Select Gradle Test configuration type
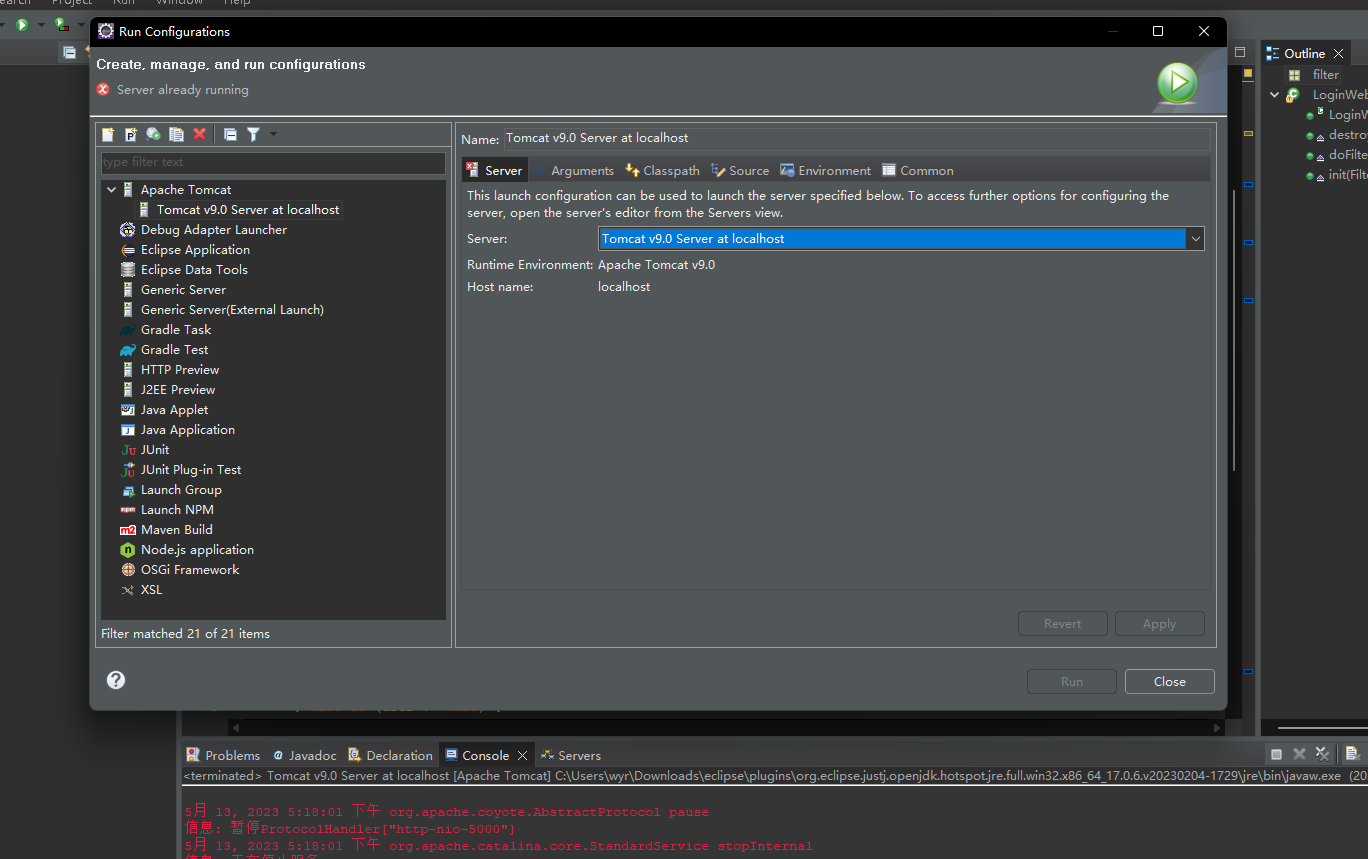Screen dimensions: 1368x859 coord(175,349)
